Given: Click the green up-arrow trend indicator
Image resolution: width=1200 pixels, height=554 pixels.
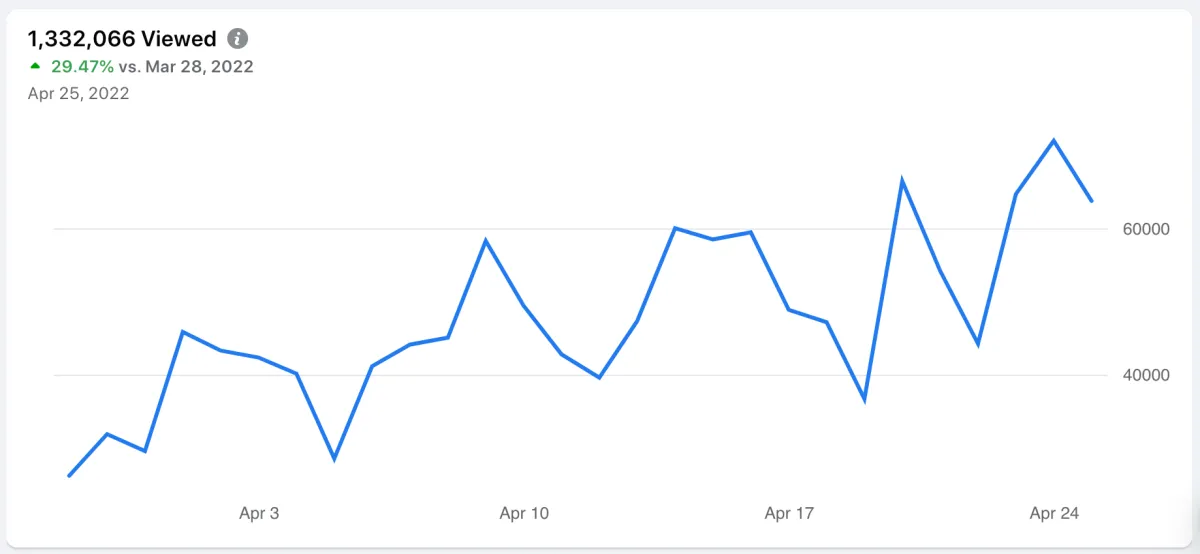Looking at the screenshot, I should pos(35,67).
